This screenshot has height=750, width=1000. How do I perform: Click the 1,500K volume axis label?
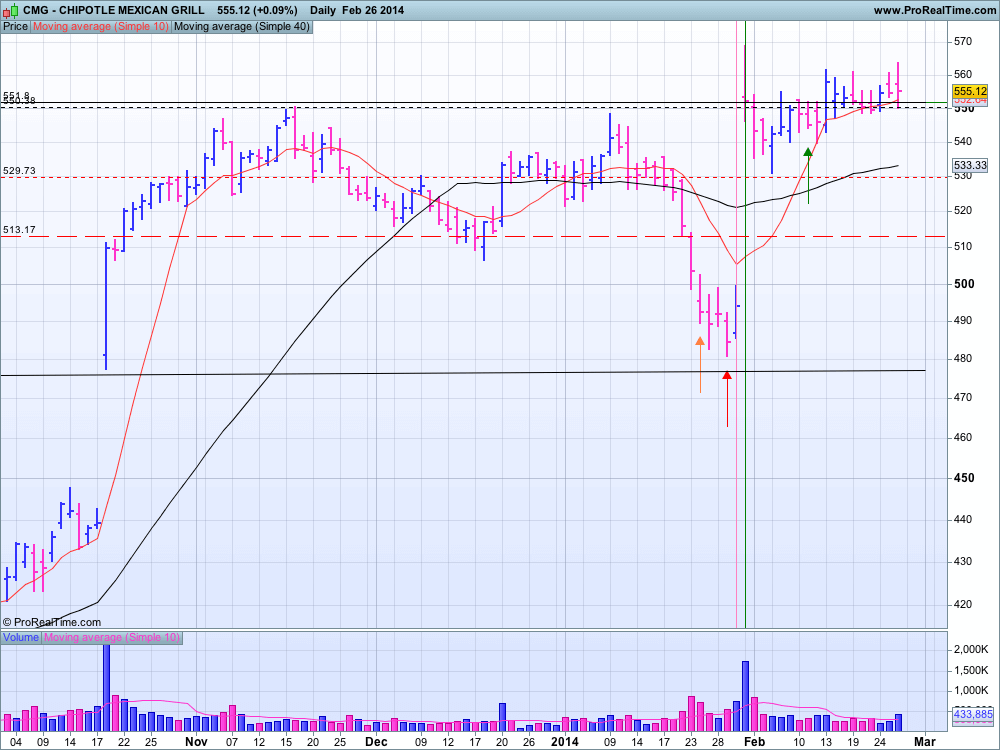(971, 670)
